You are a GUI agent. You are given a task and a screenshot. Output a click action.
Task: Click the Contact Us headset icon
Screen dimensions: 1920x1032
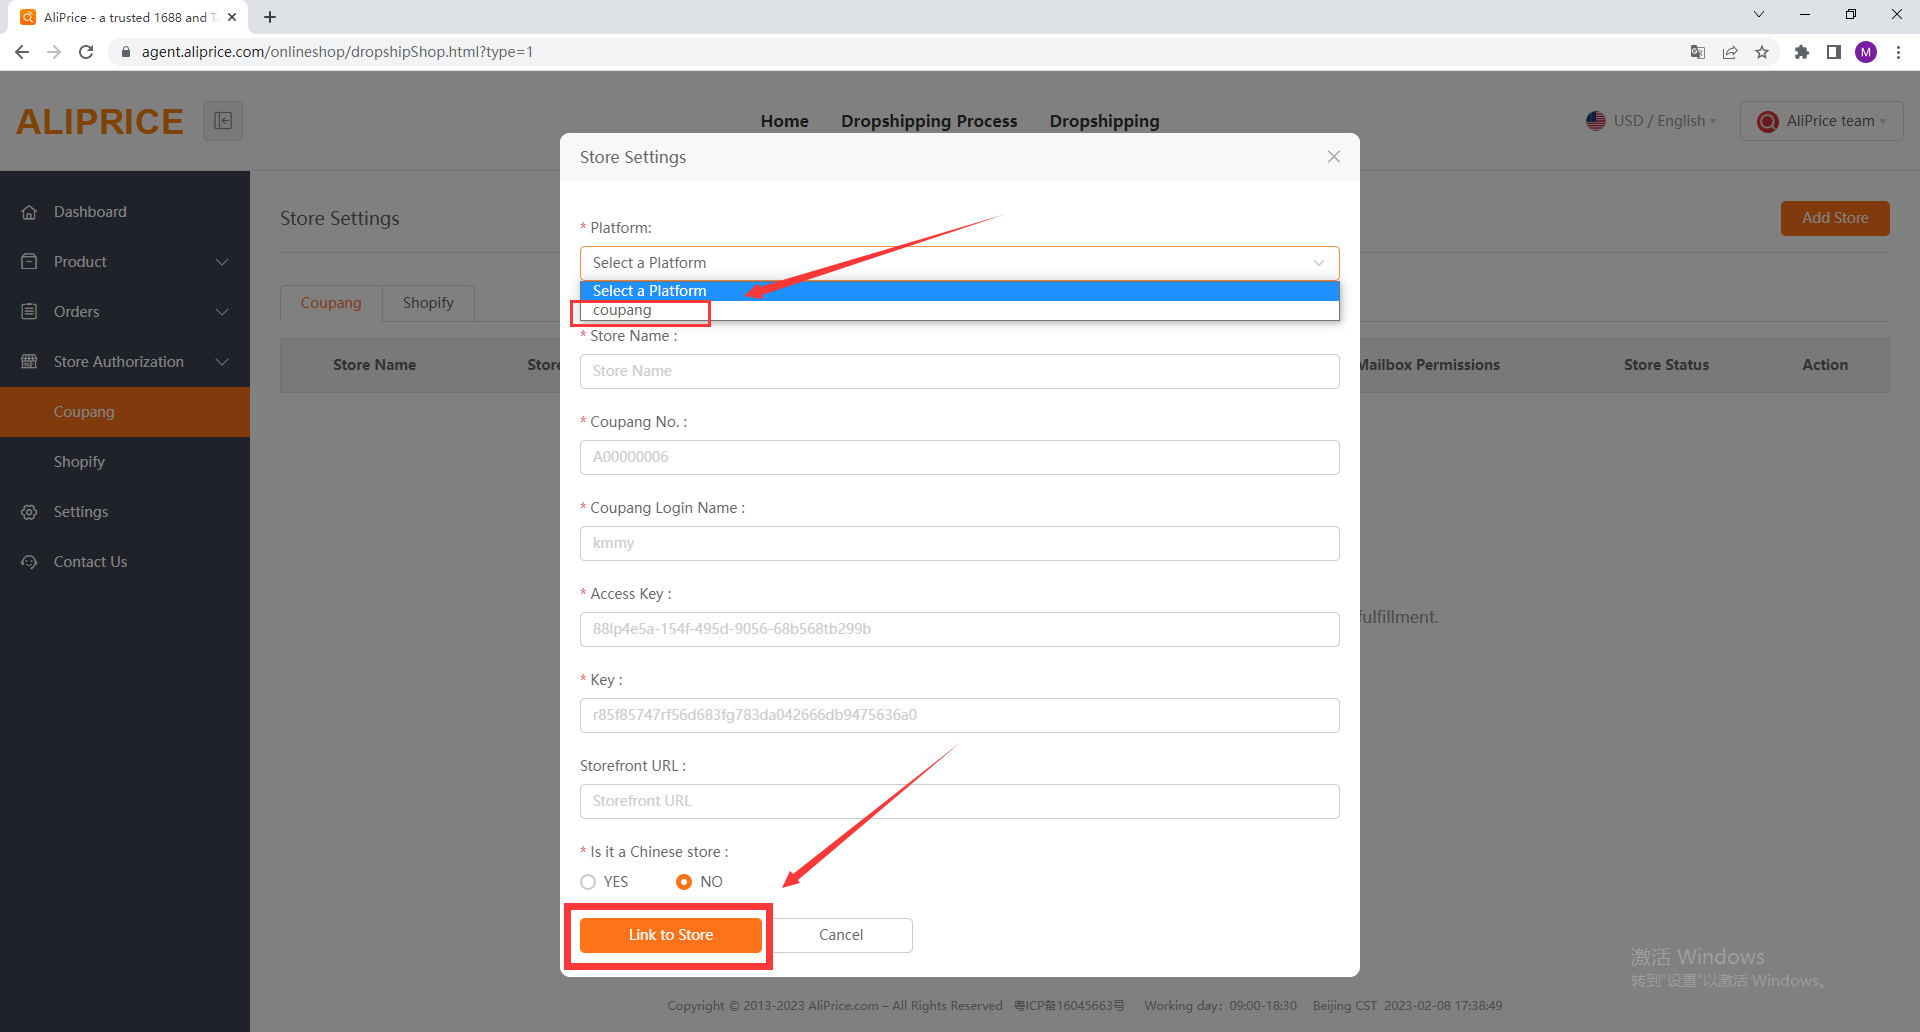[29, 561]
